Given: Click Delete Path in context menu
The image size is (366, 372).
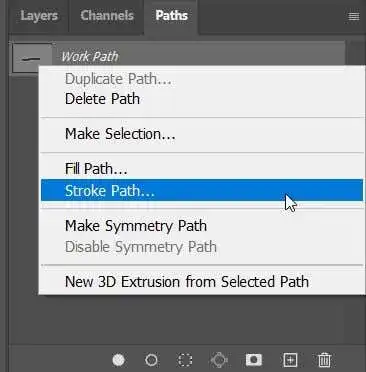Looking at the screenshot, I should click(x=202, y=99).
